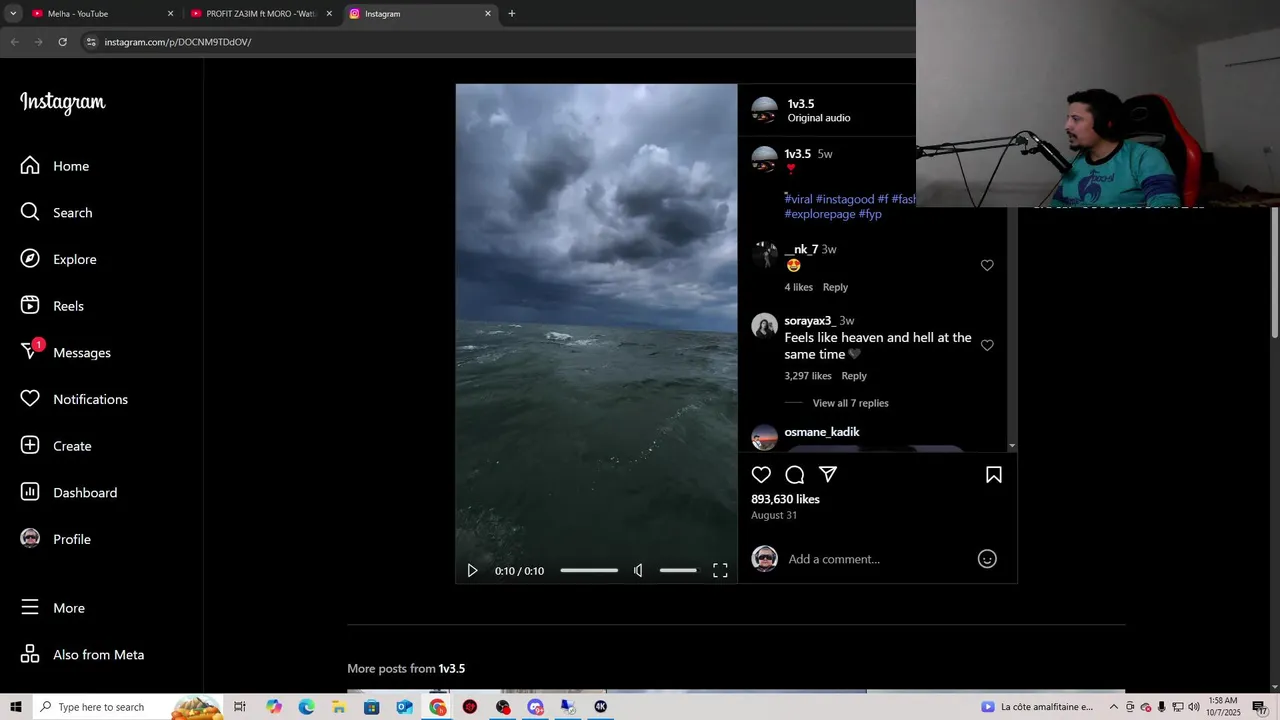Play the video
This screenshot has width=1280, height=720.
pyautogui.click(x=472, y=571)
